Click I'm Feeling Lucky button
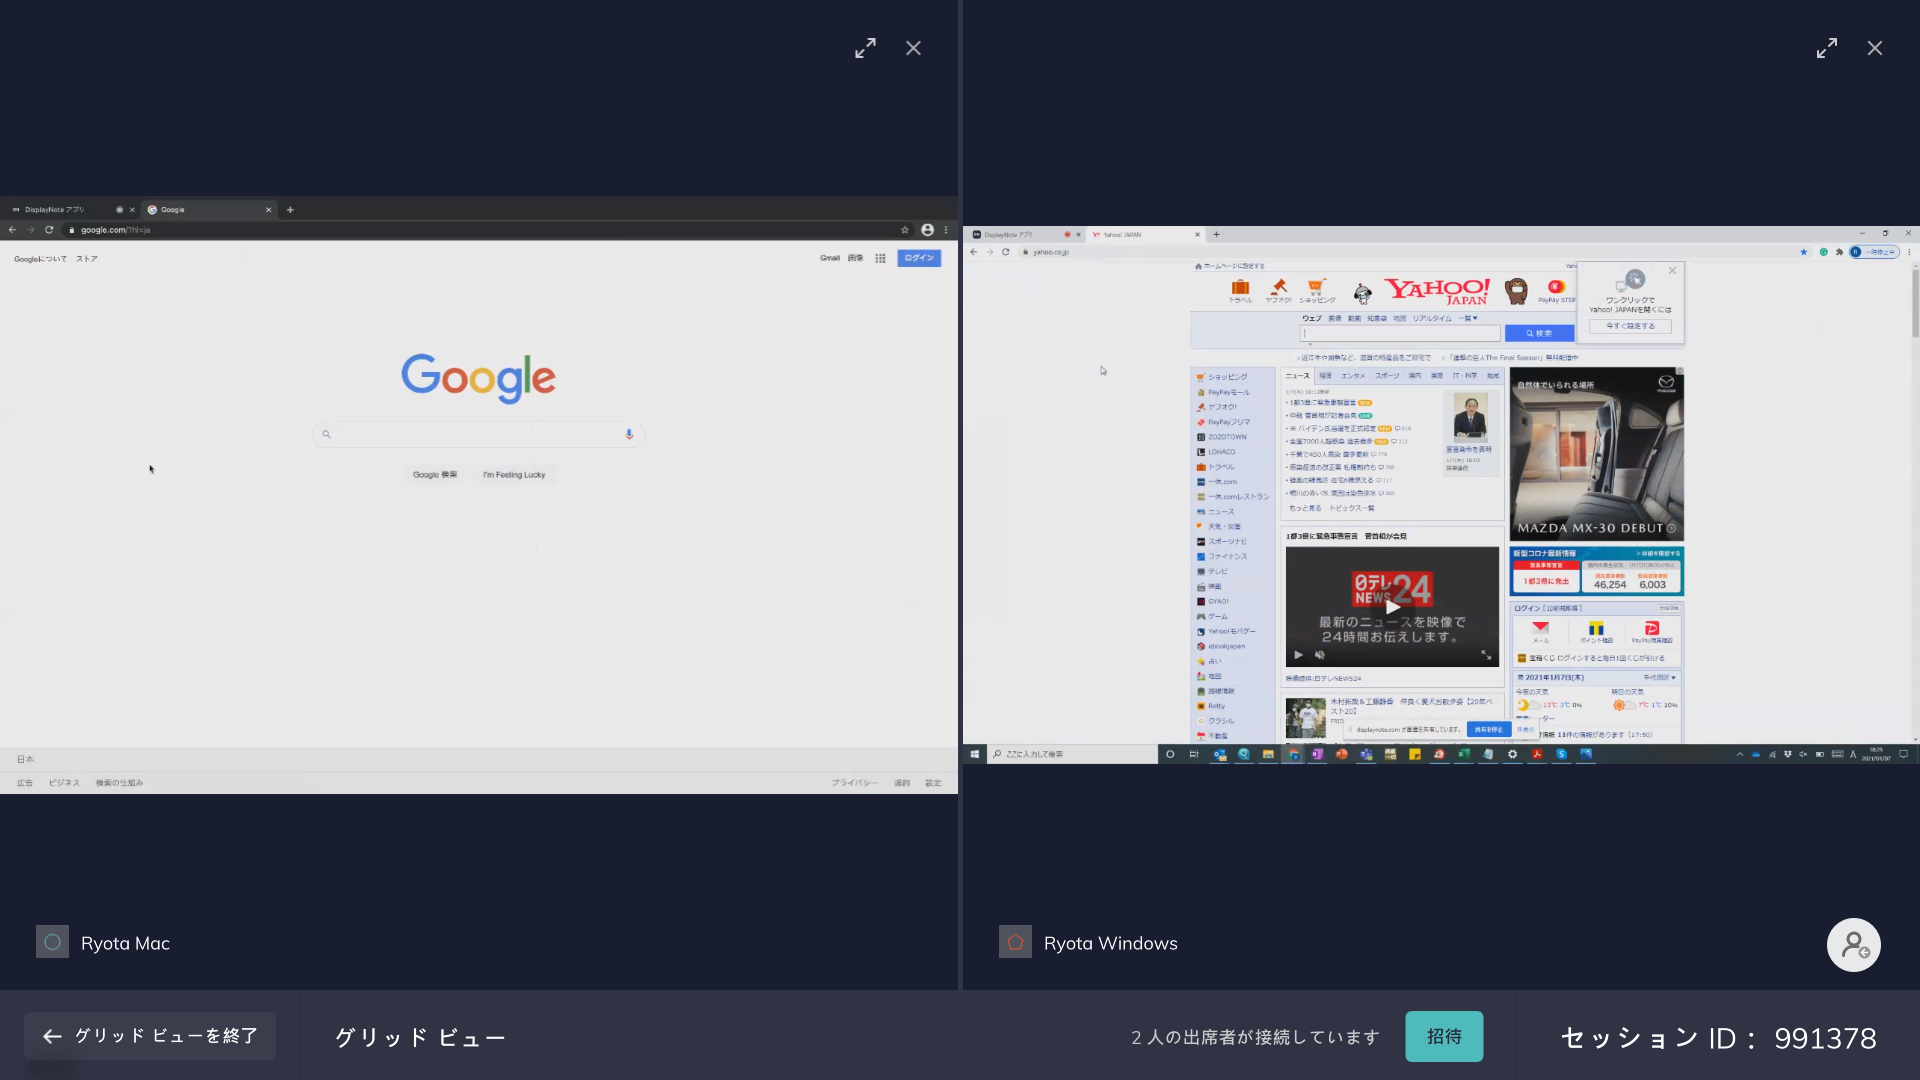 coord(514,475)
